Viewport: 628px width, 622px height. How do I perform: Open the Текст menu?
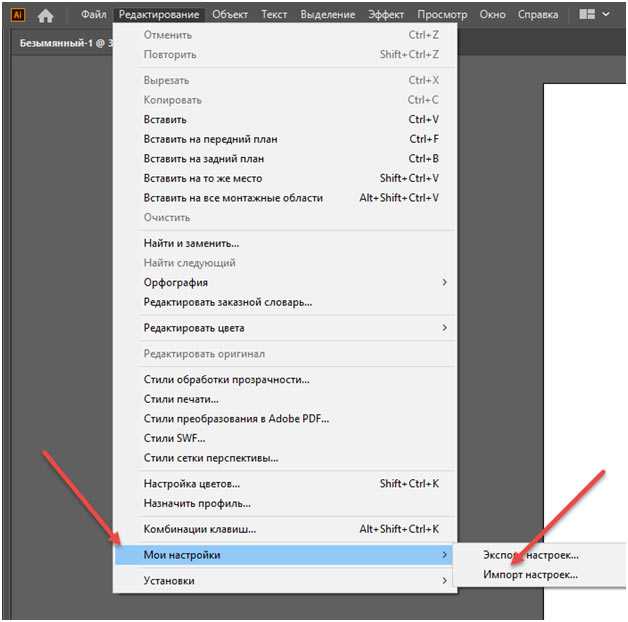tap(274, 15)
